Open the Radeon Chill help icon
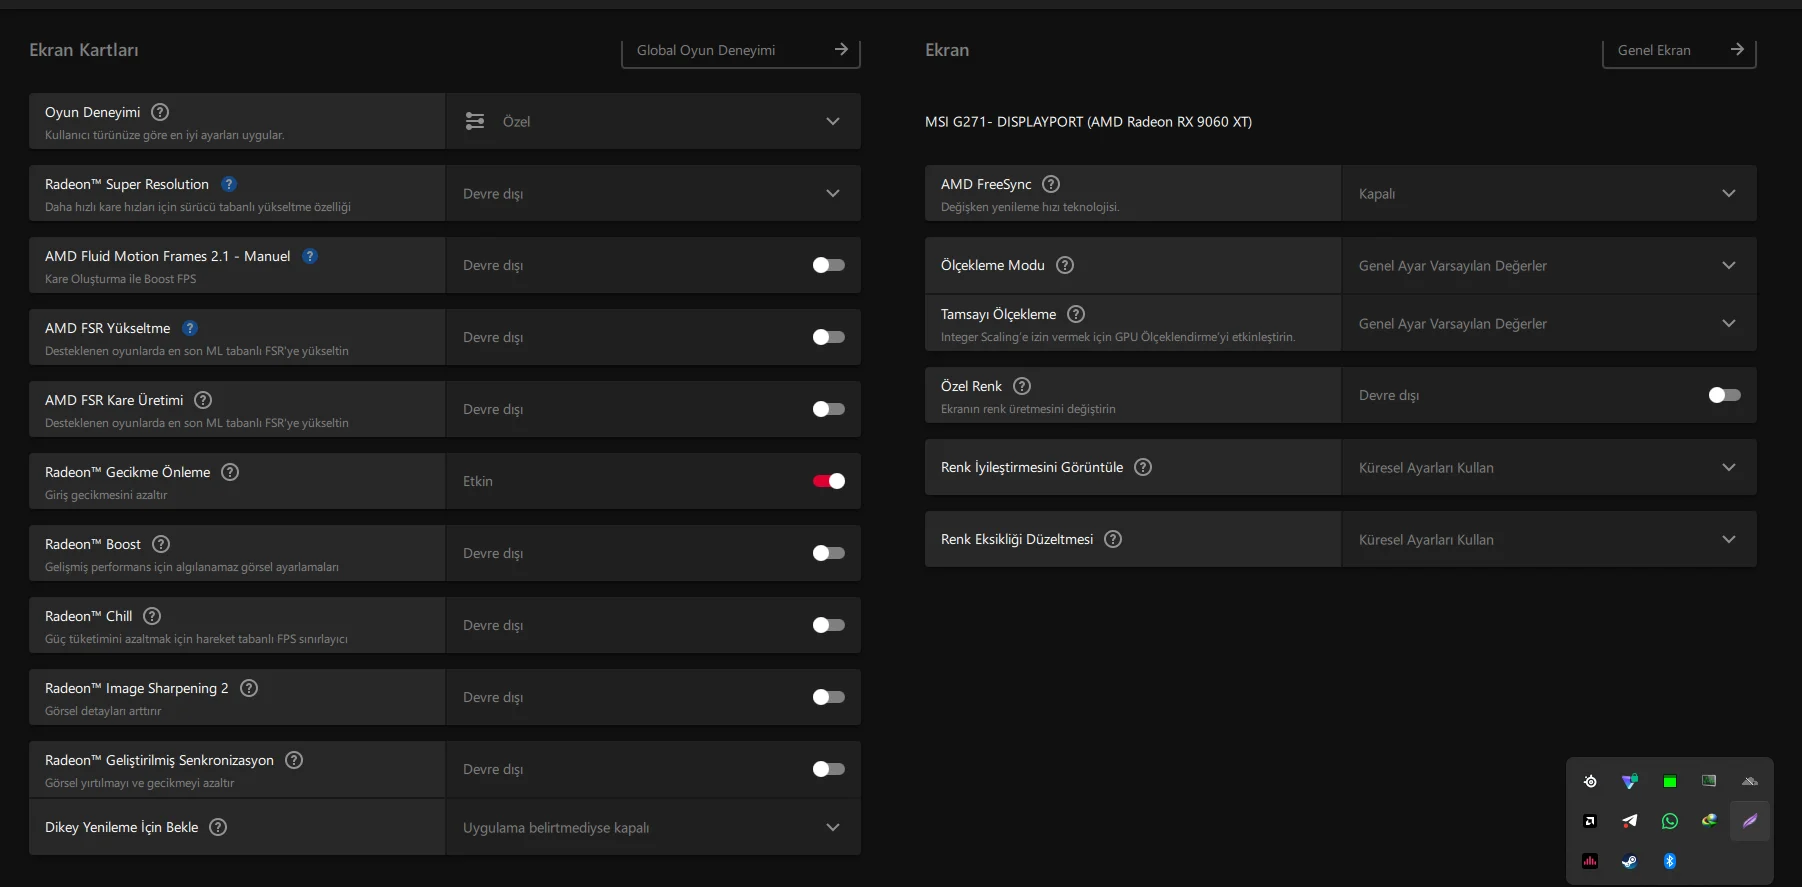Viewport: 1802px width, 887px height. point(152,616)
